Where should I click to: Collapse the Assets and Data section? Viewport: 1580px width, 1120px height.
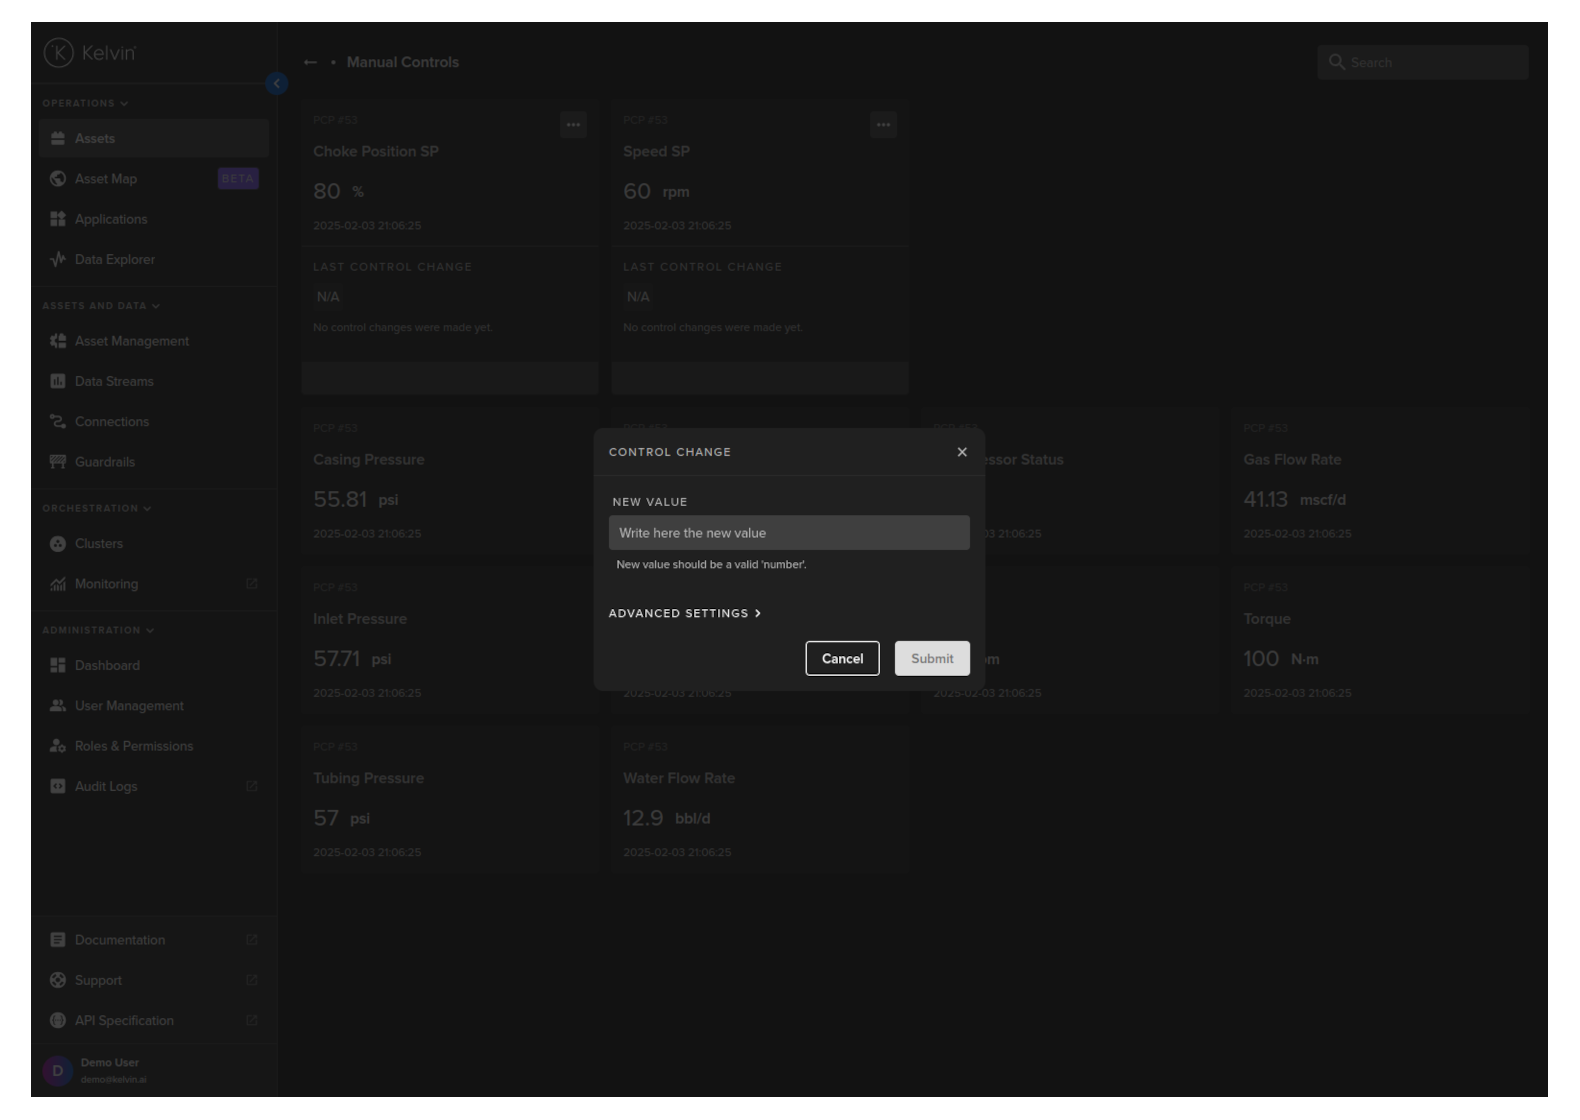[x=101, y=306]
